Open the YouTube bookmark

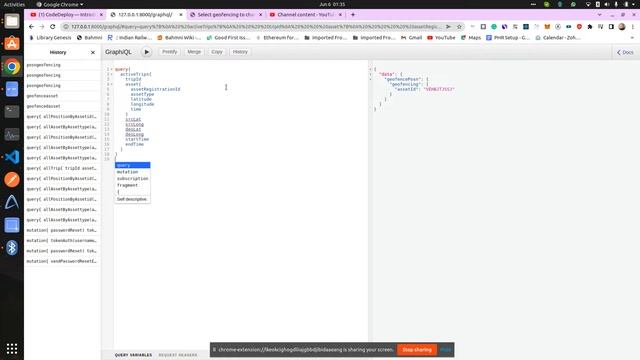click(441, 38)
